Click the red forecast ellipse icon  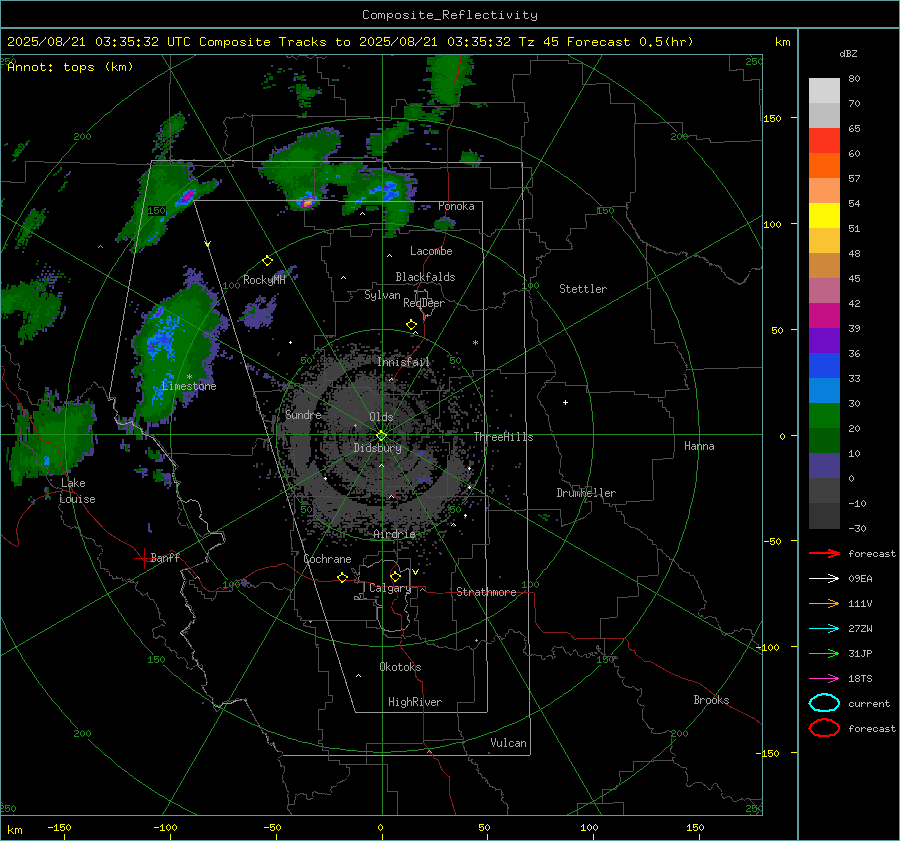(824, 728)
